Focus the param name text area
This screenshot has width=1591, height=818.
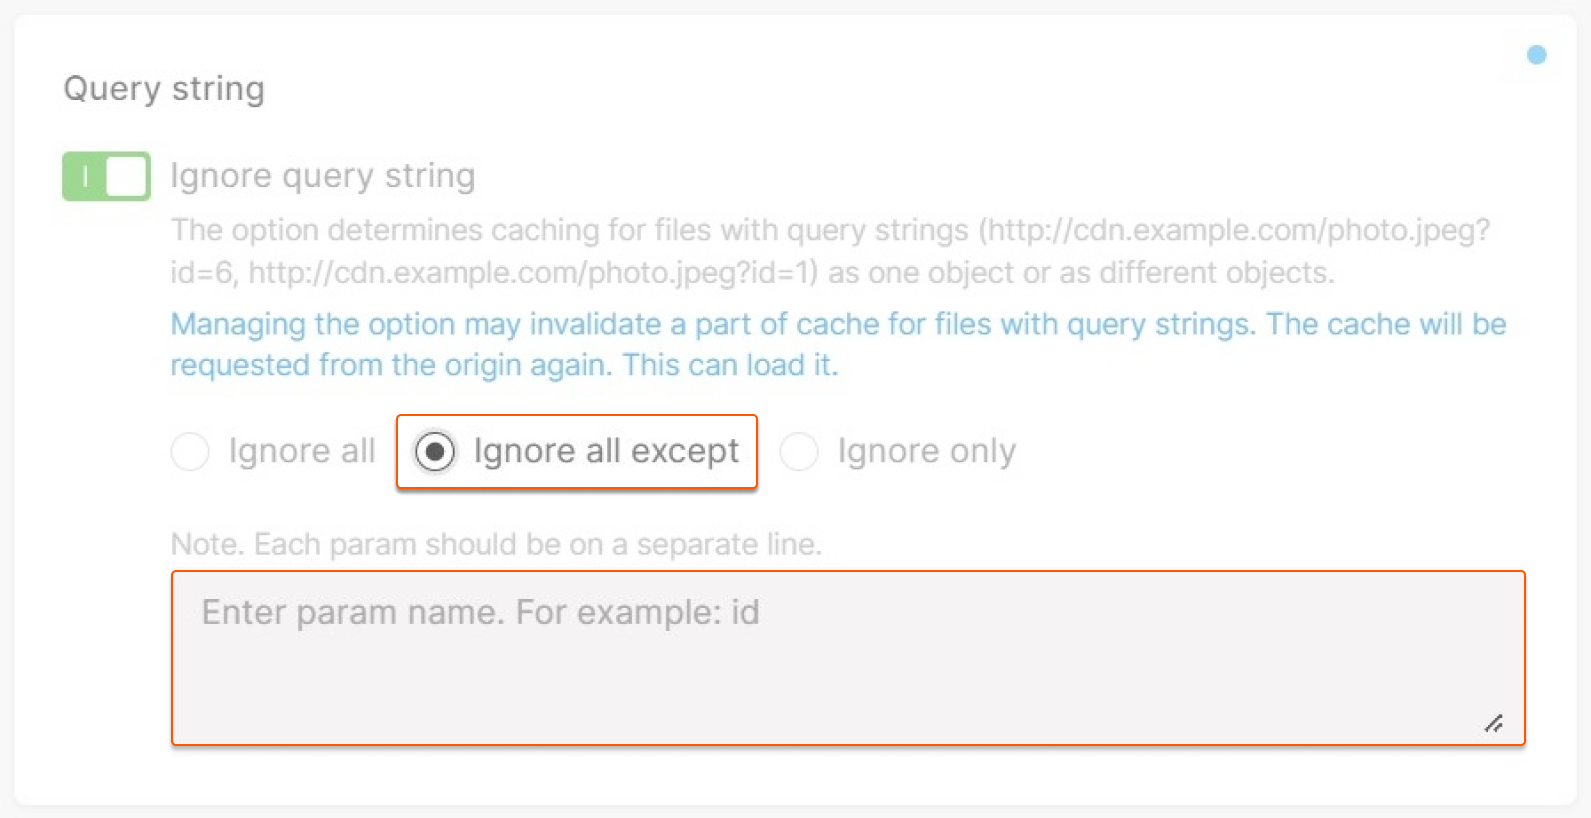848,658
